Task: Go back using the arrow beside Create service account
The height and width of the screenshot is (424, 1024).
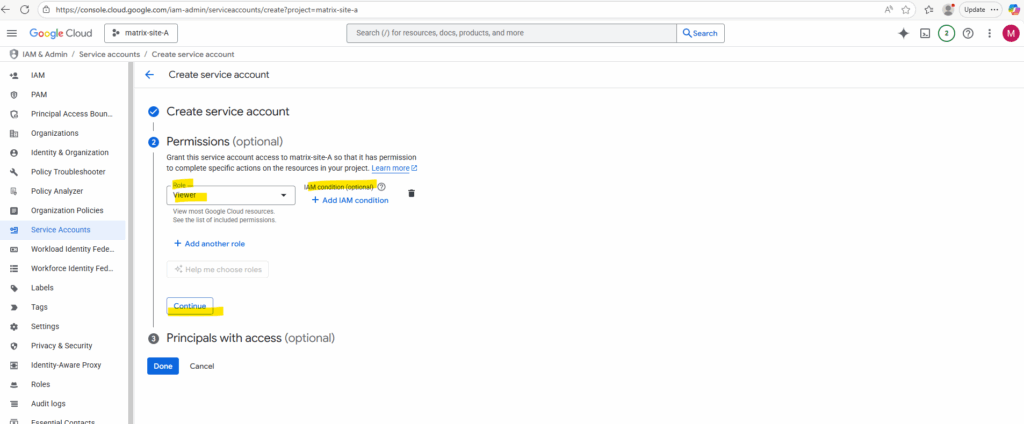Action: 150,74
